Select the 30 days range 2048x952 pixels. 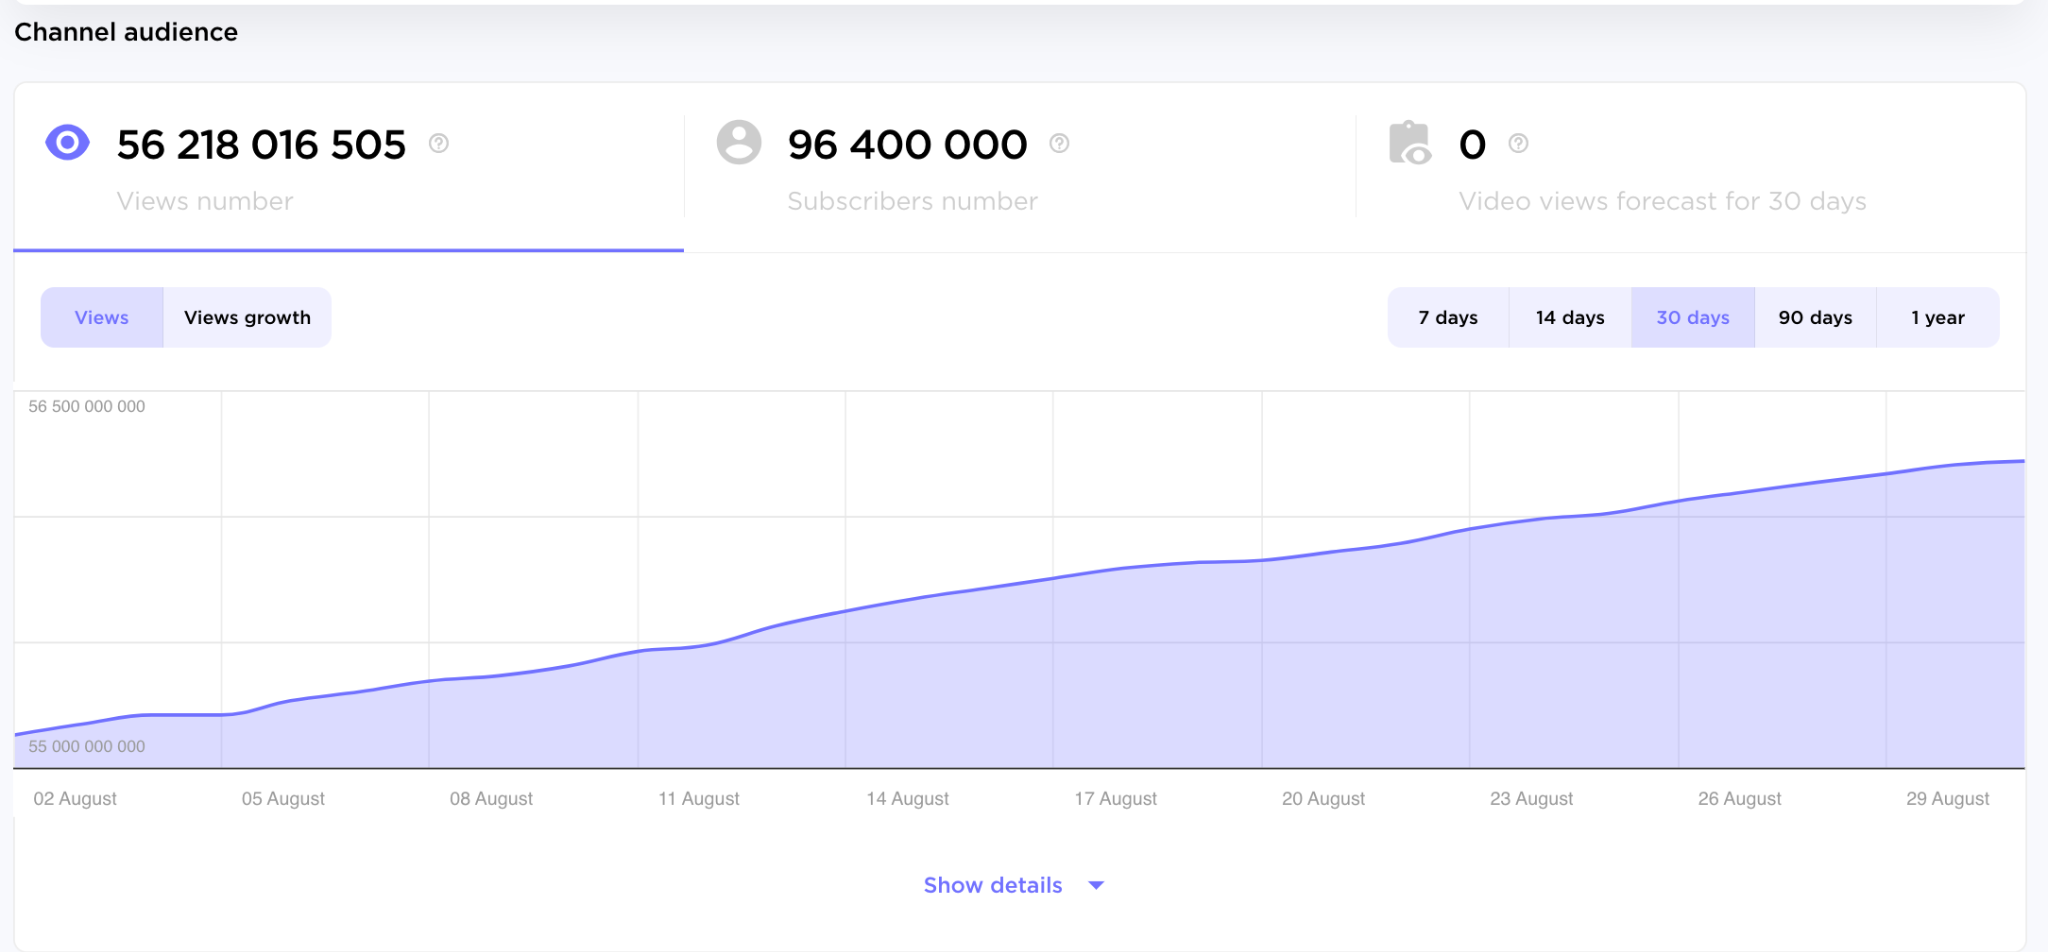click(1692, 318)
